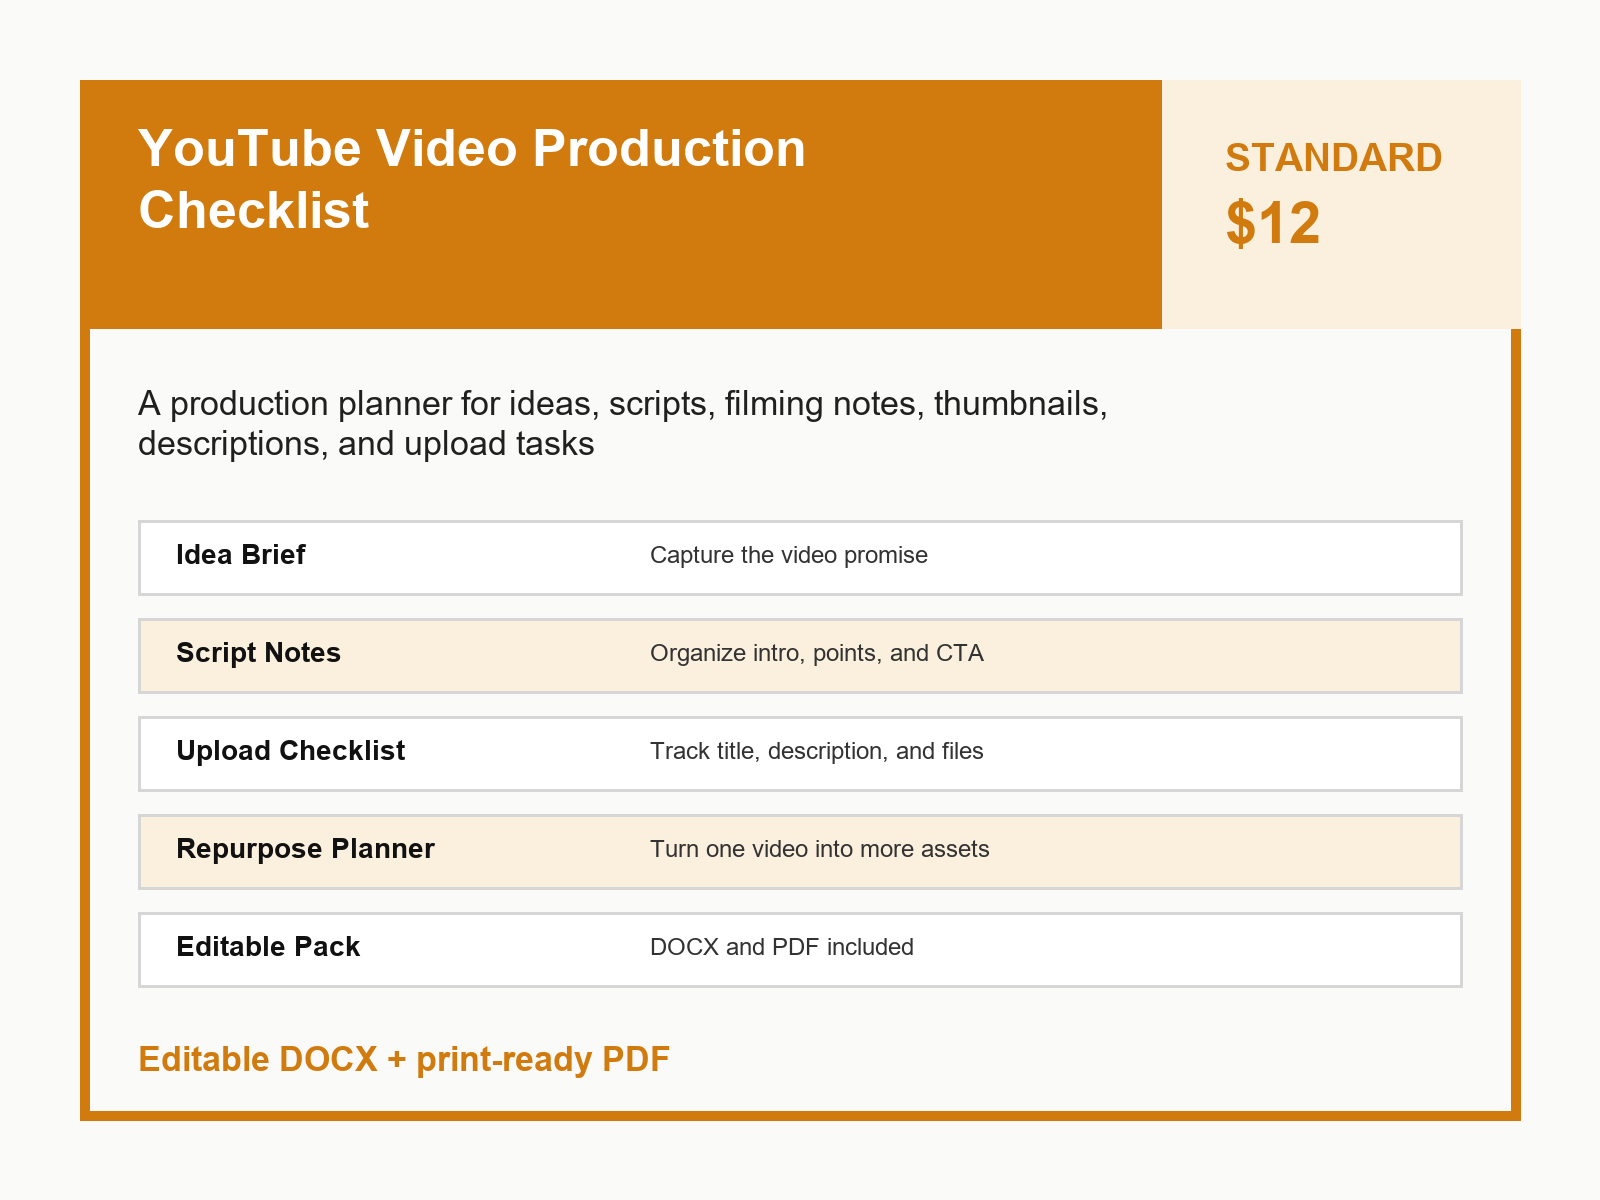The image size is (1600, 1200).
Task: Click 'DOCX and PDF included' text
Action: (x=782, y=947)
